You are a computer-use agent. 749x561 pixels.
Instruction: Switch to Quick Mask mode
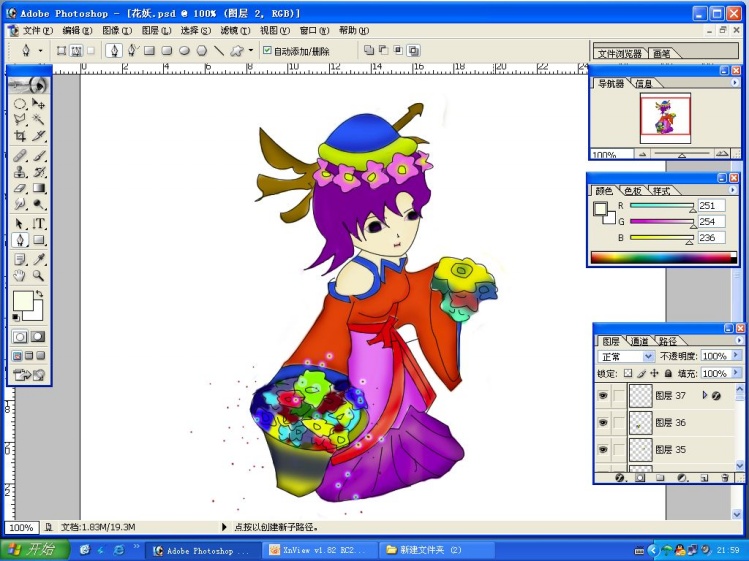[x=38, y=336]
